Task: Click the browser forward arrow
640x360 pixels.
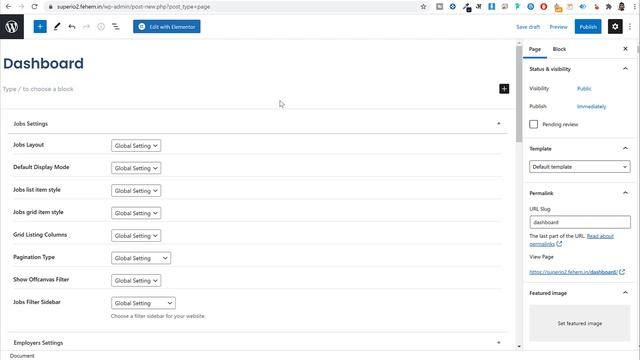Action: coord(21,7)
